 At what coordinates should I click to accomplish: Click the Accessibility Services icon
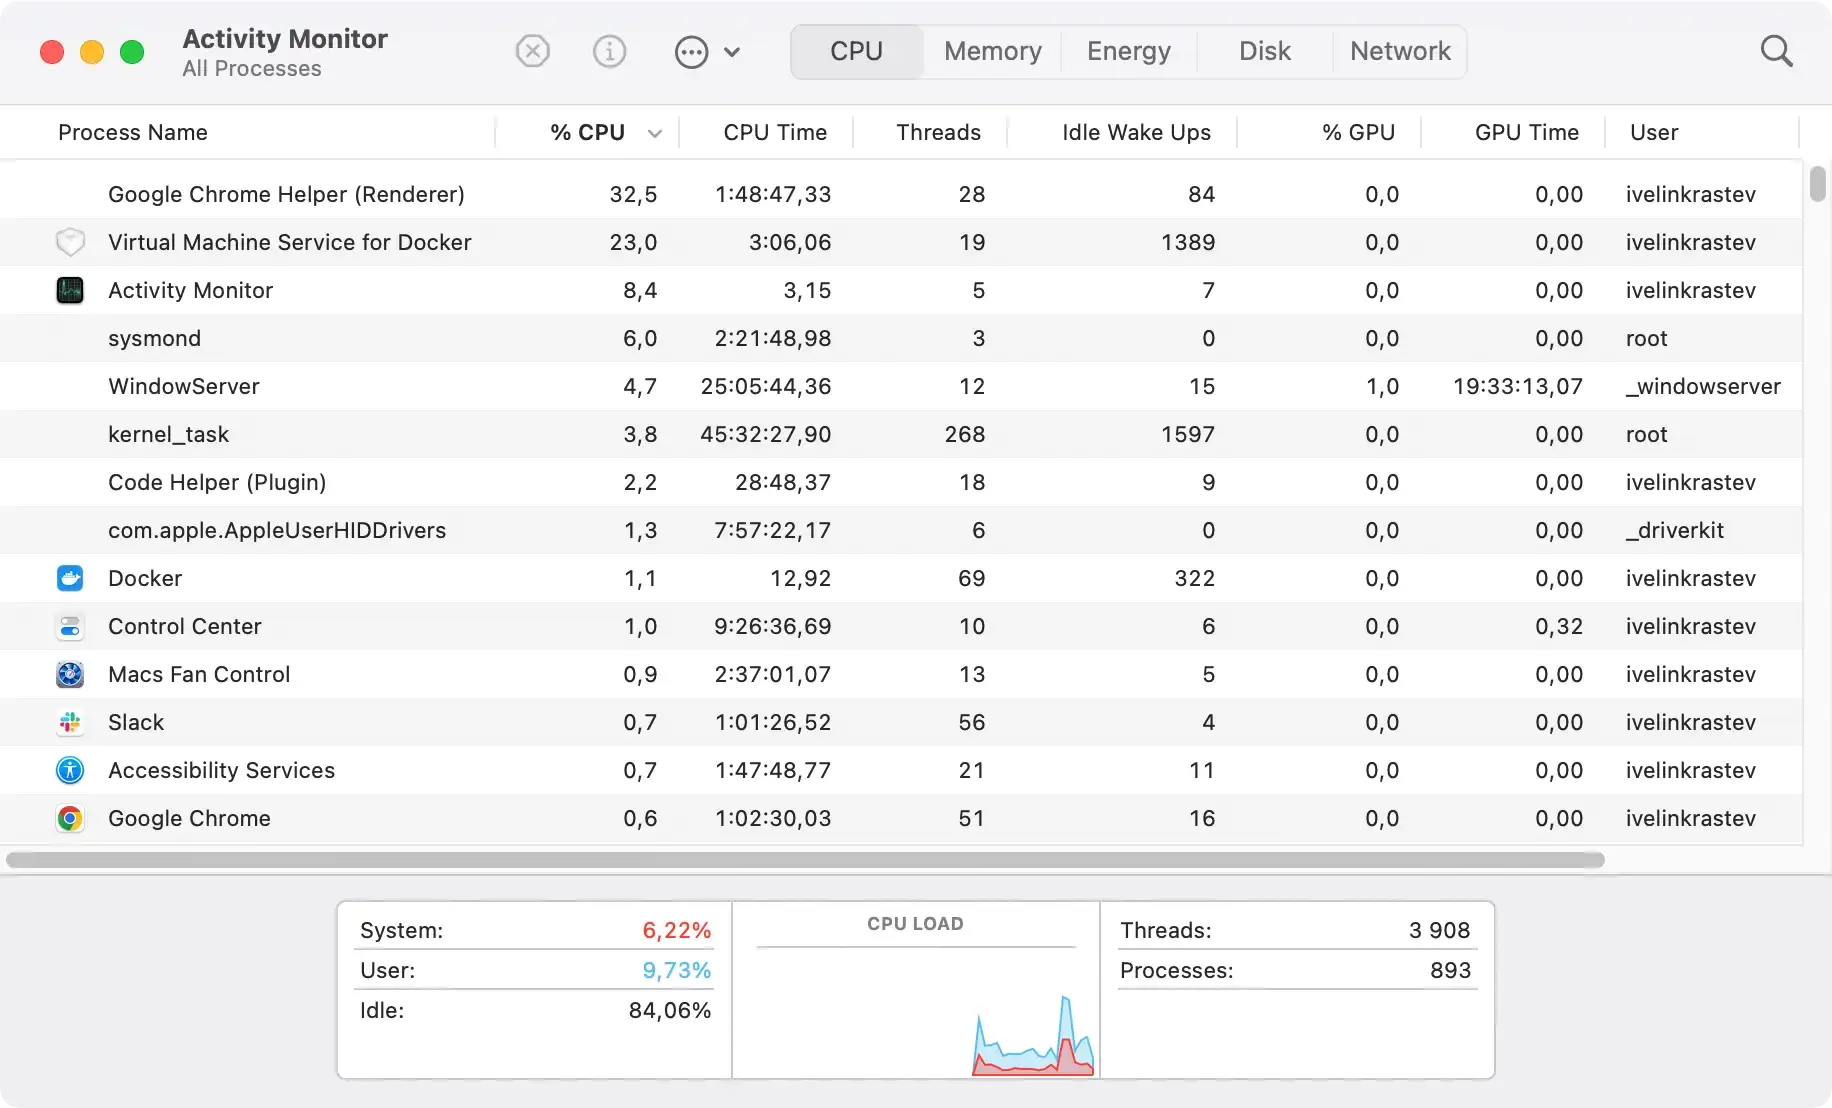[x=70, y=770]
